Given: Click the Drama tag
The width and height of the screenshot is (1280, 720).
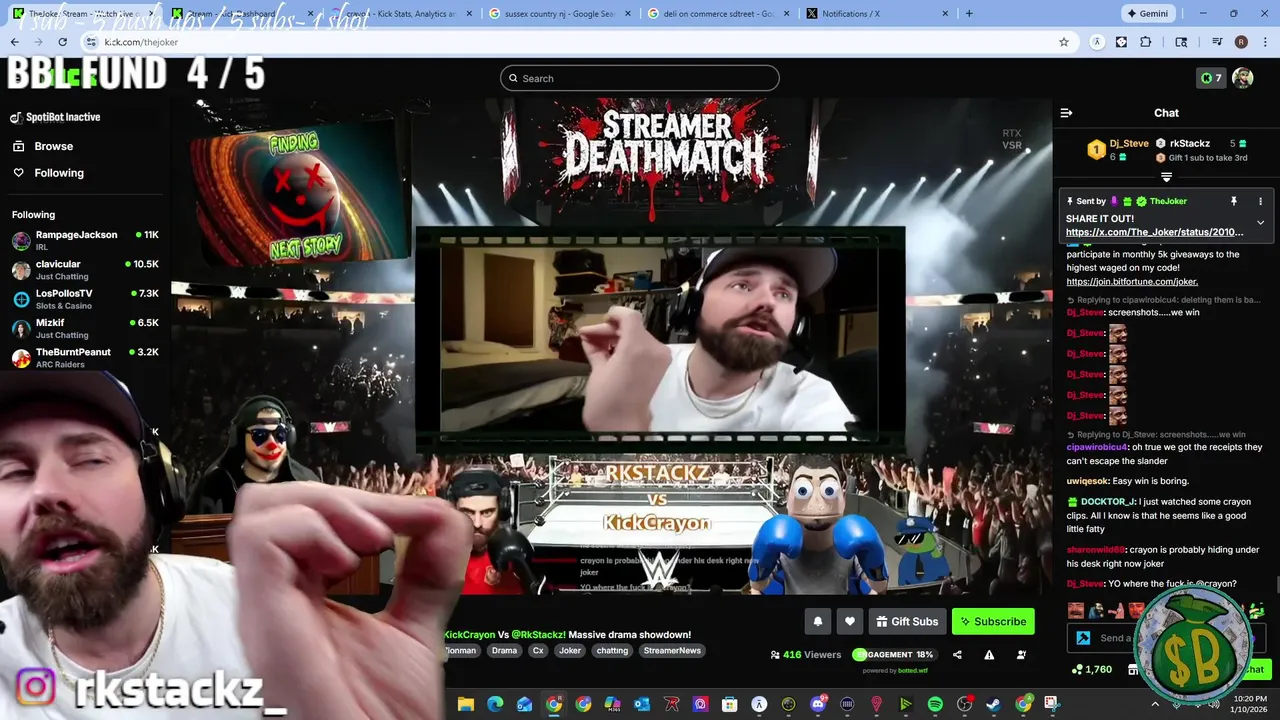Looking at the screenshot, I should [x=504, y=650].
